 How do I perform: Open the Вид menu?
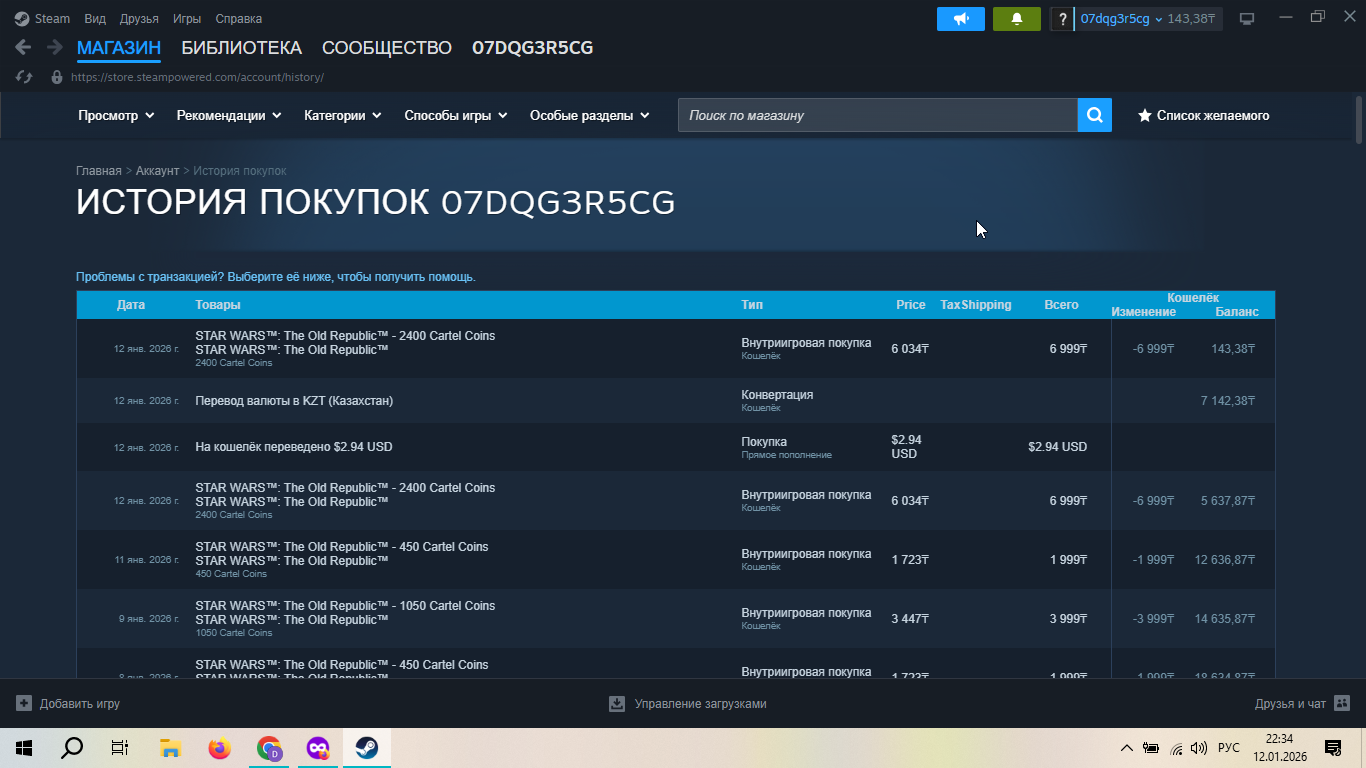pyautogui.click(x=95, y=19)
